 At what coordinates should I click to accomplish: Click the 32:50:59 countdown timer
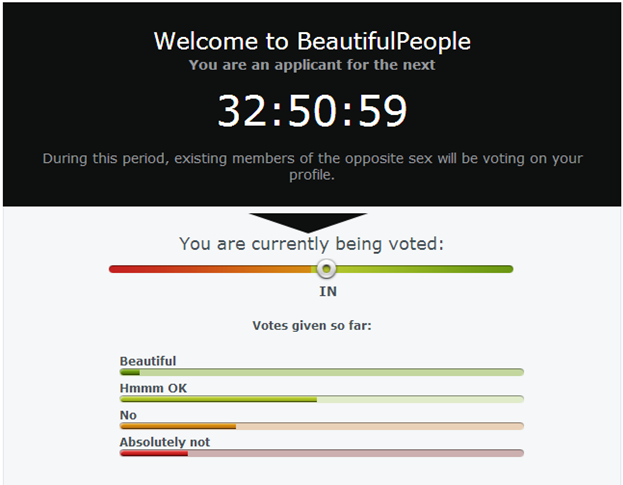coord(312,111)
